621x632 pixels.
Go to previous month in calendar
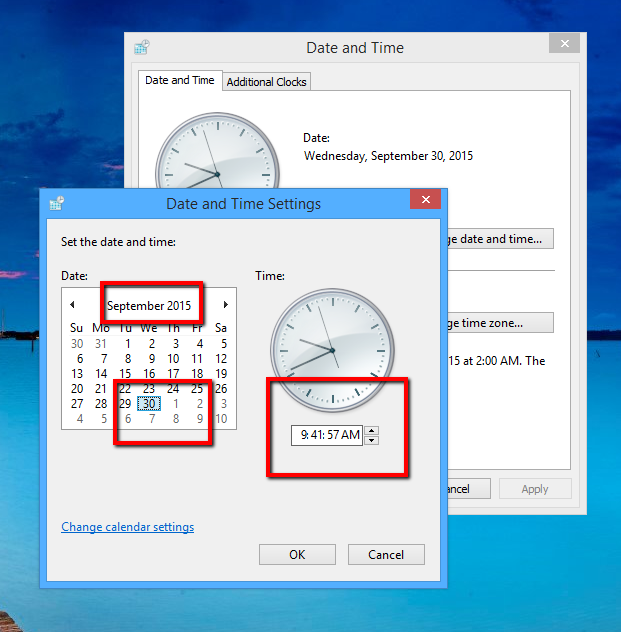point(73,305)
